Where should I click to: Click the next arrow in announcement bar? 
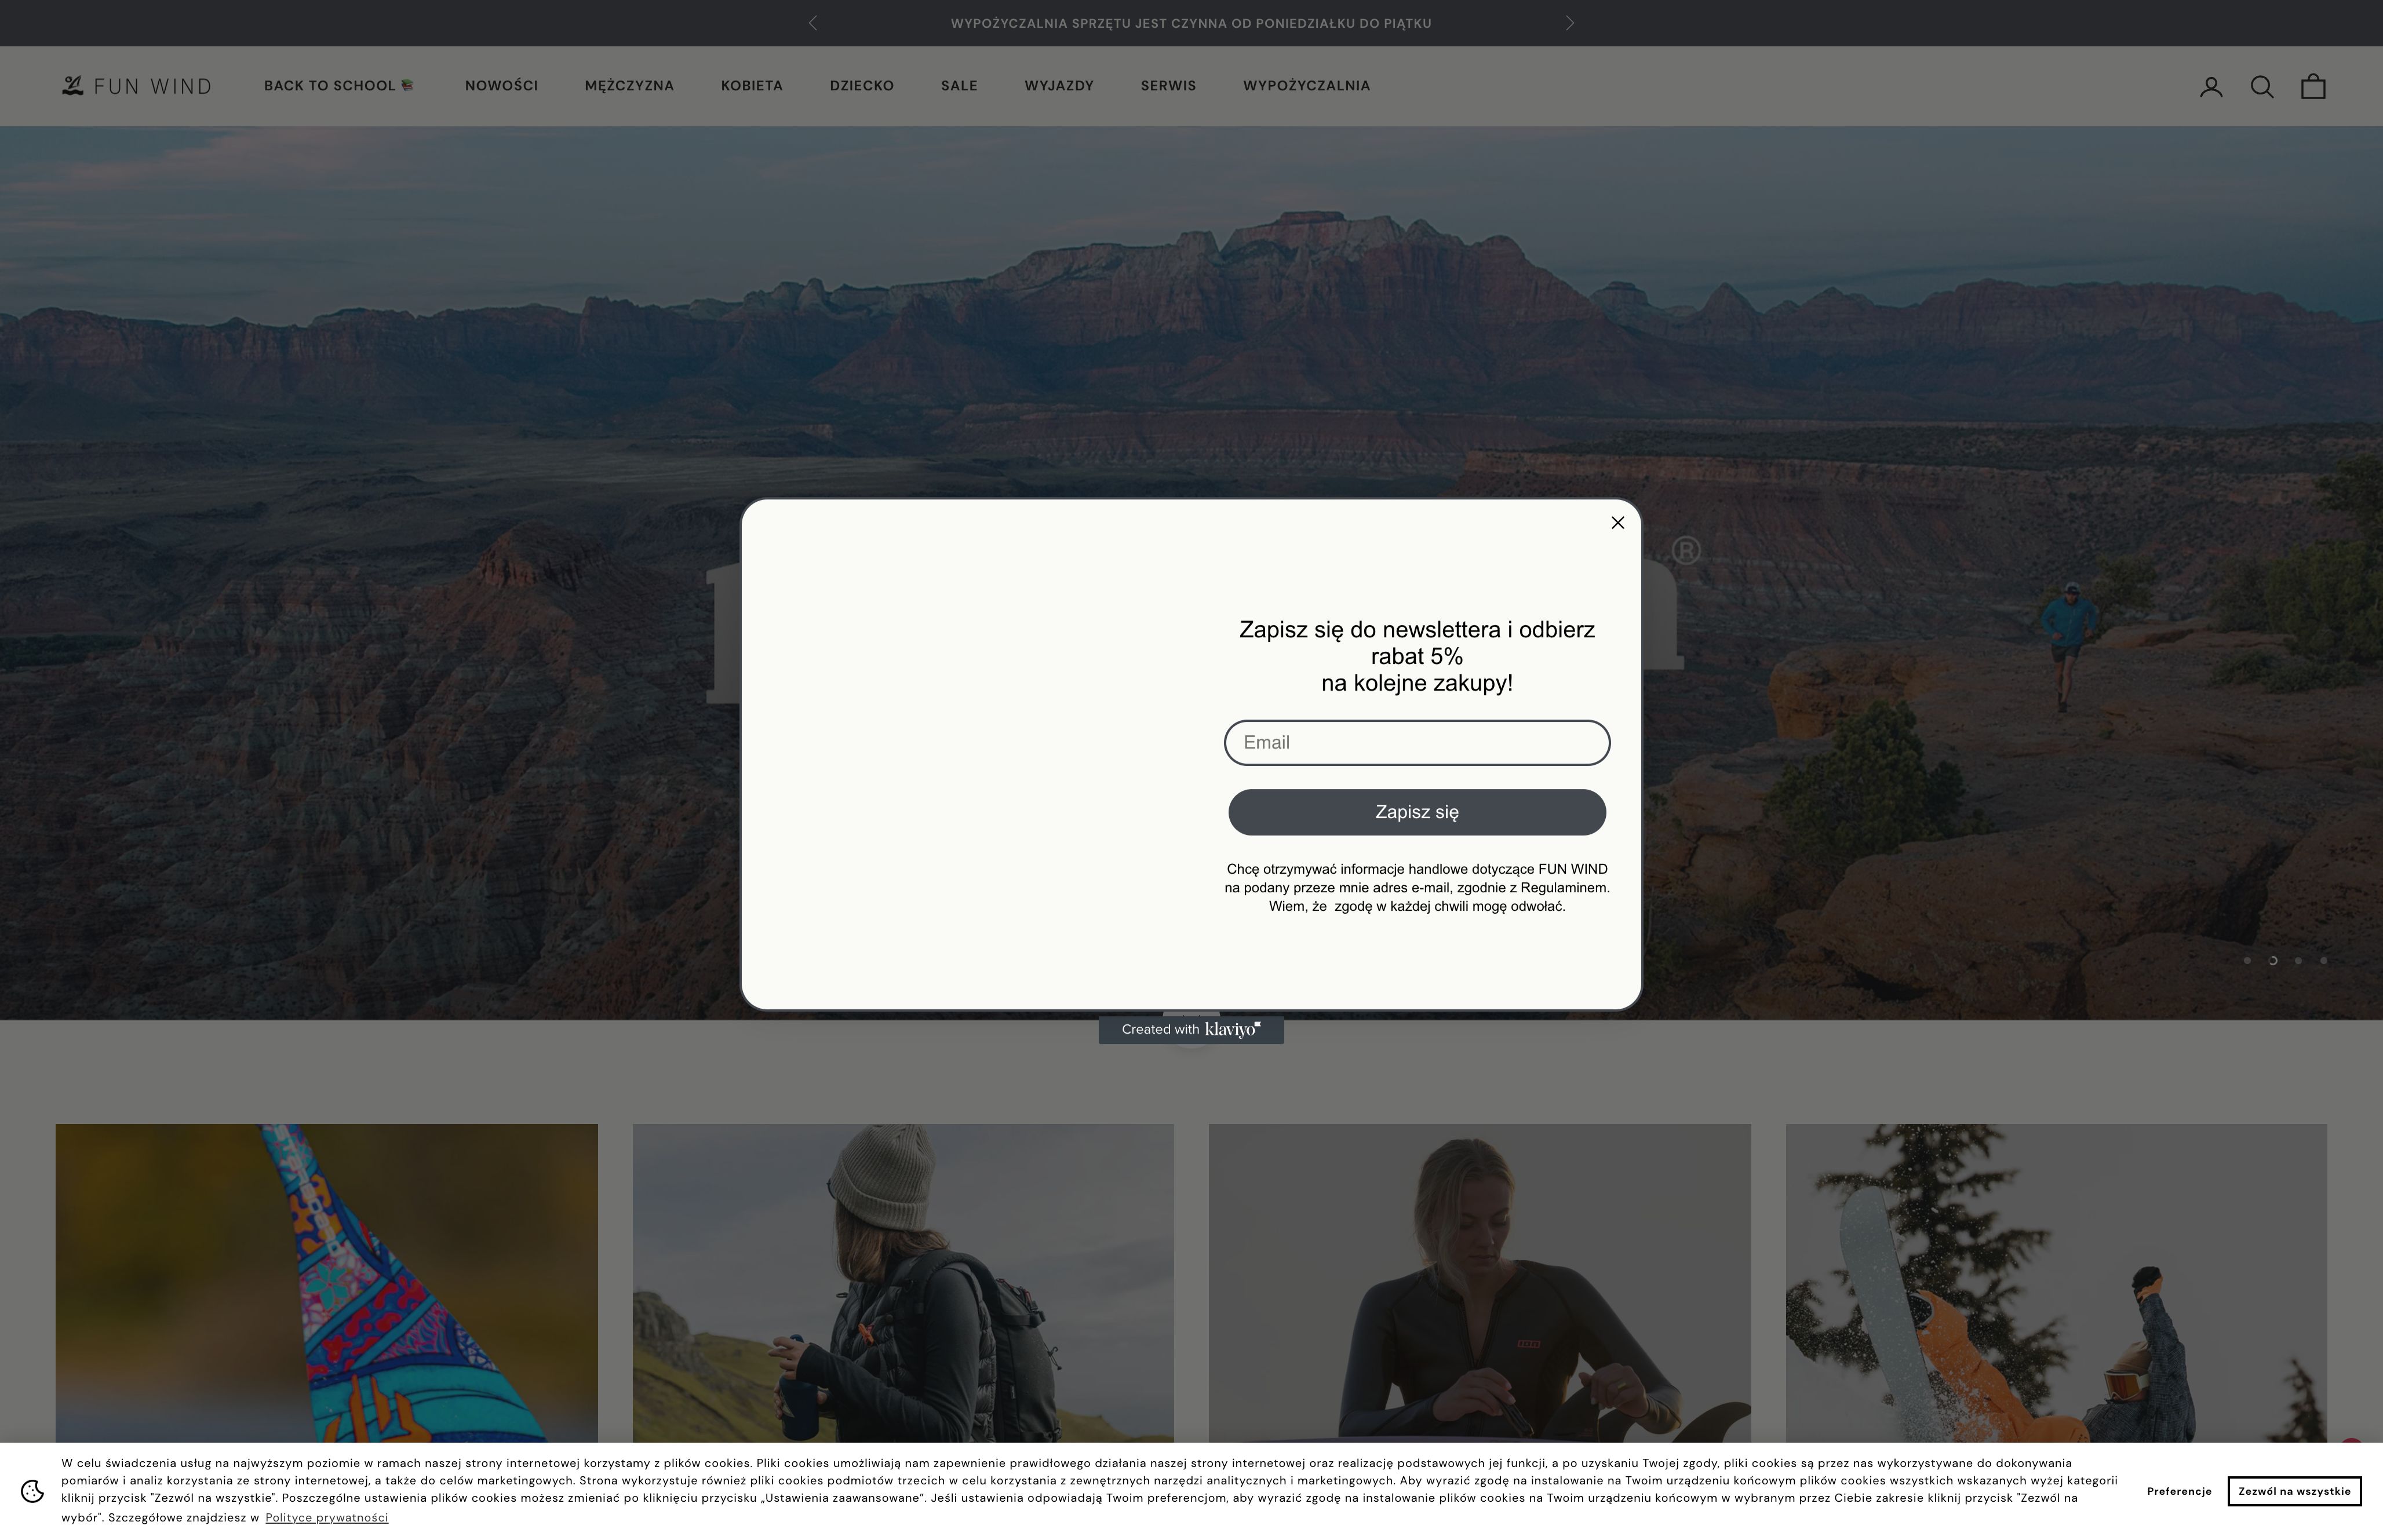[x=1570, y=22]
